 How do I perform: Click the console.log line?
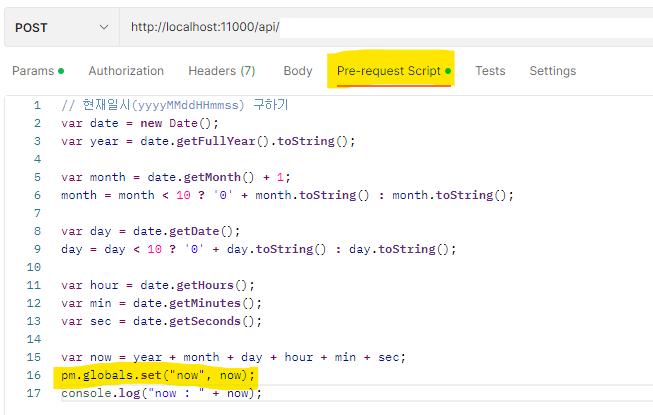coord(161,393)
